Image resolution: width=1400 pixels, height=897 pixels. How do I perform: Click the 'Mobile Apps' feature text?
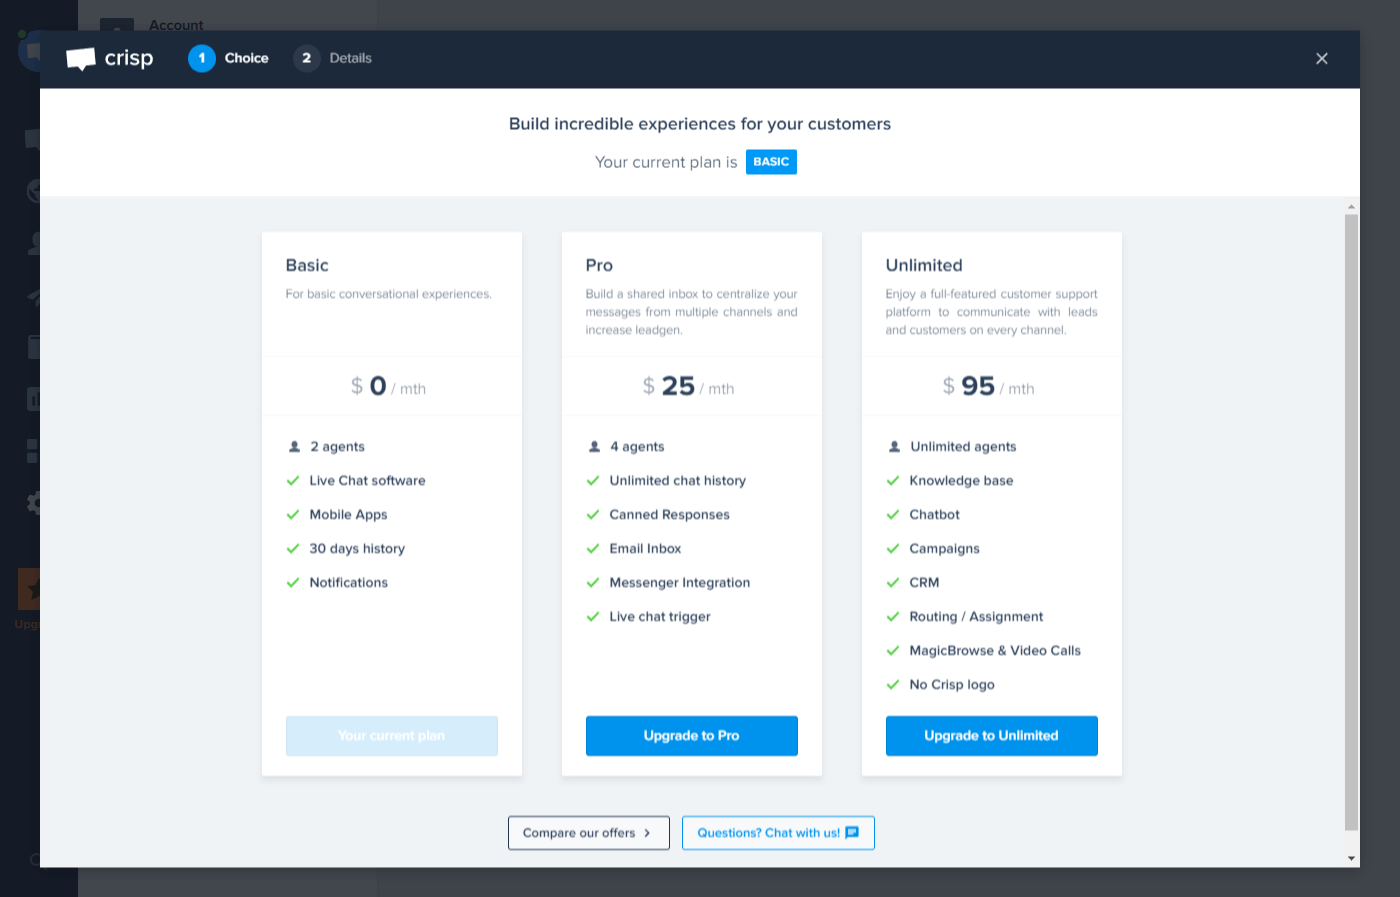point(348,515)
